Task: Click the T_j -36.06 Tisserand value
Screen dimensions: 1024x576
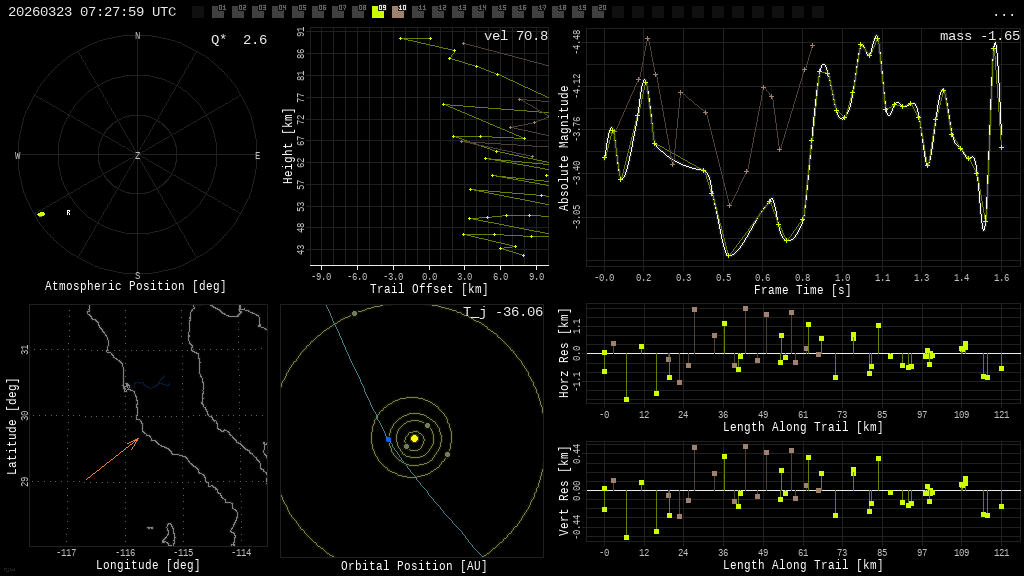Action: pos(503,312)
